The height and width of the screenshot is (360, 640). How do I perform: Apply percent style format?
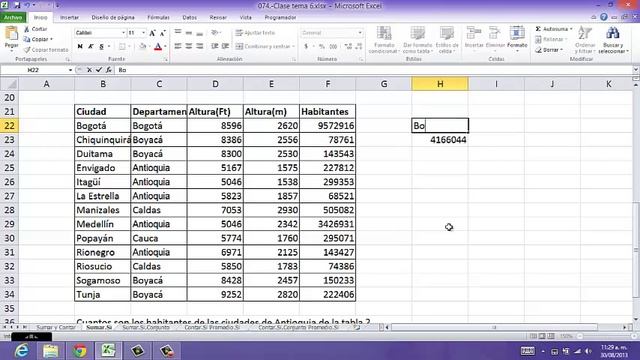tap(322, 47)
